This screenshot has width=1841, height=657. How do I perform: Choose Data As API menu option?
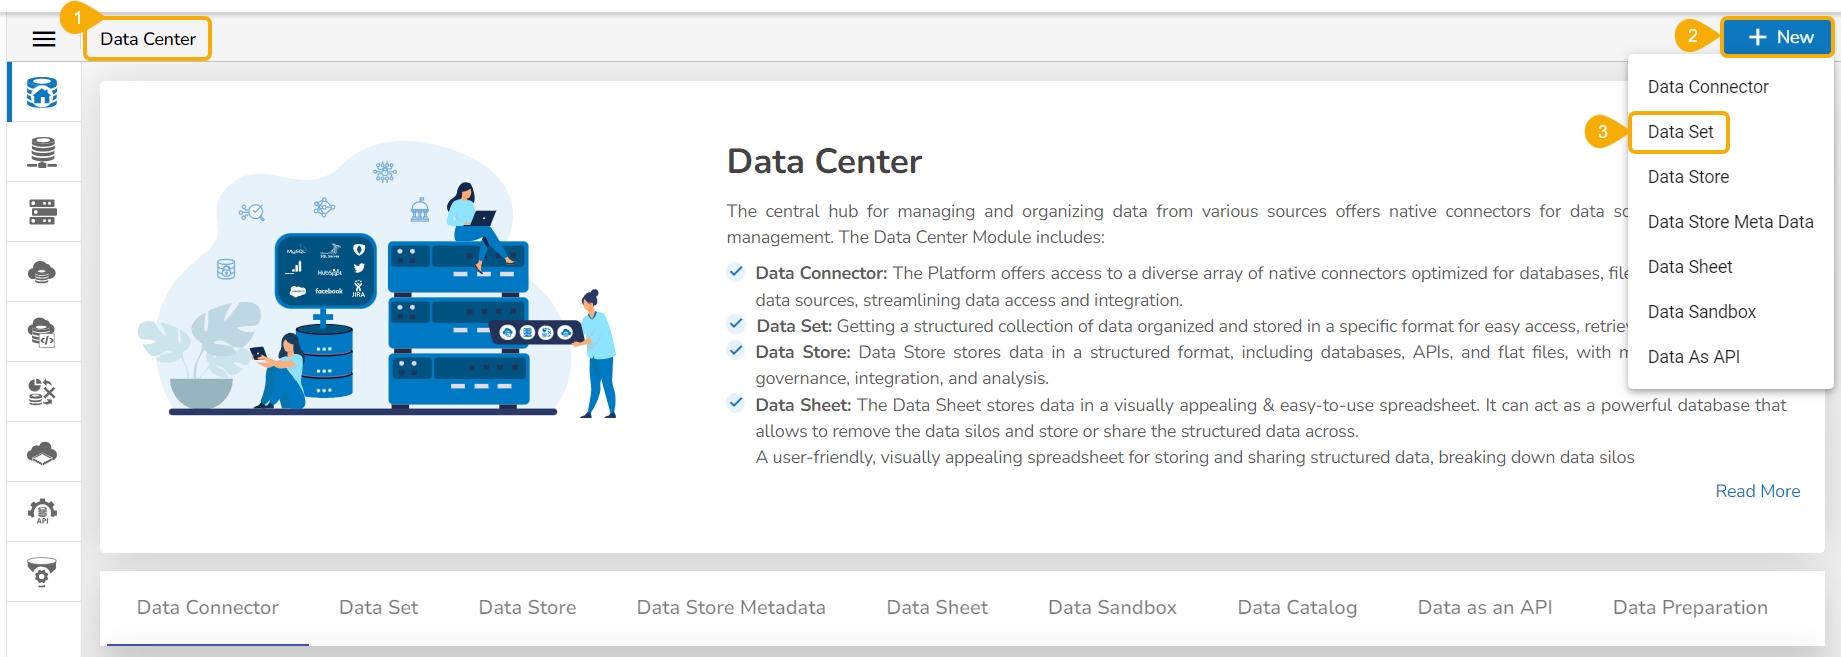(x=1693, y=357)
